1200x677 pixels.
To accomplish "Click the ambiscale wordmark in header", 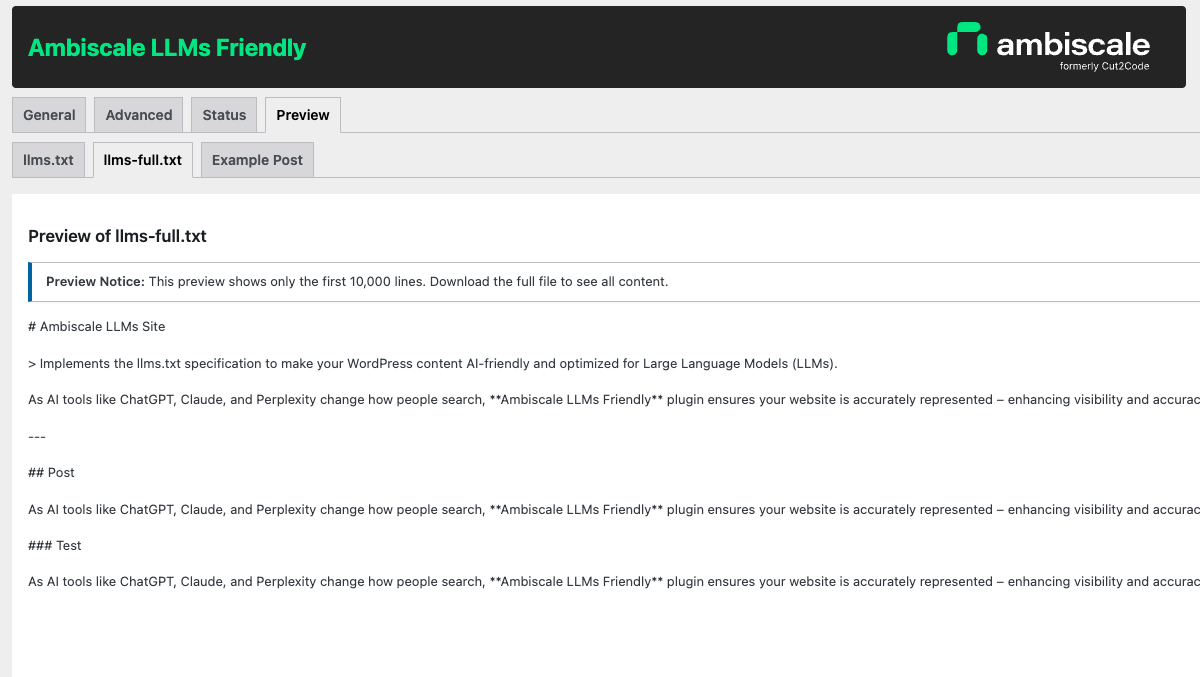I will tap(1073, 44).
